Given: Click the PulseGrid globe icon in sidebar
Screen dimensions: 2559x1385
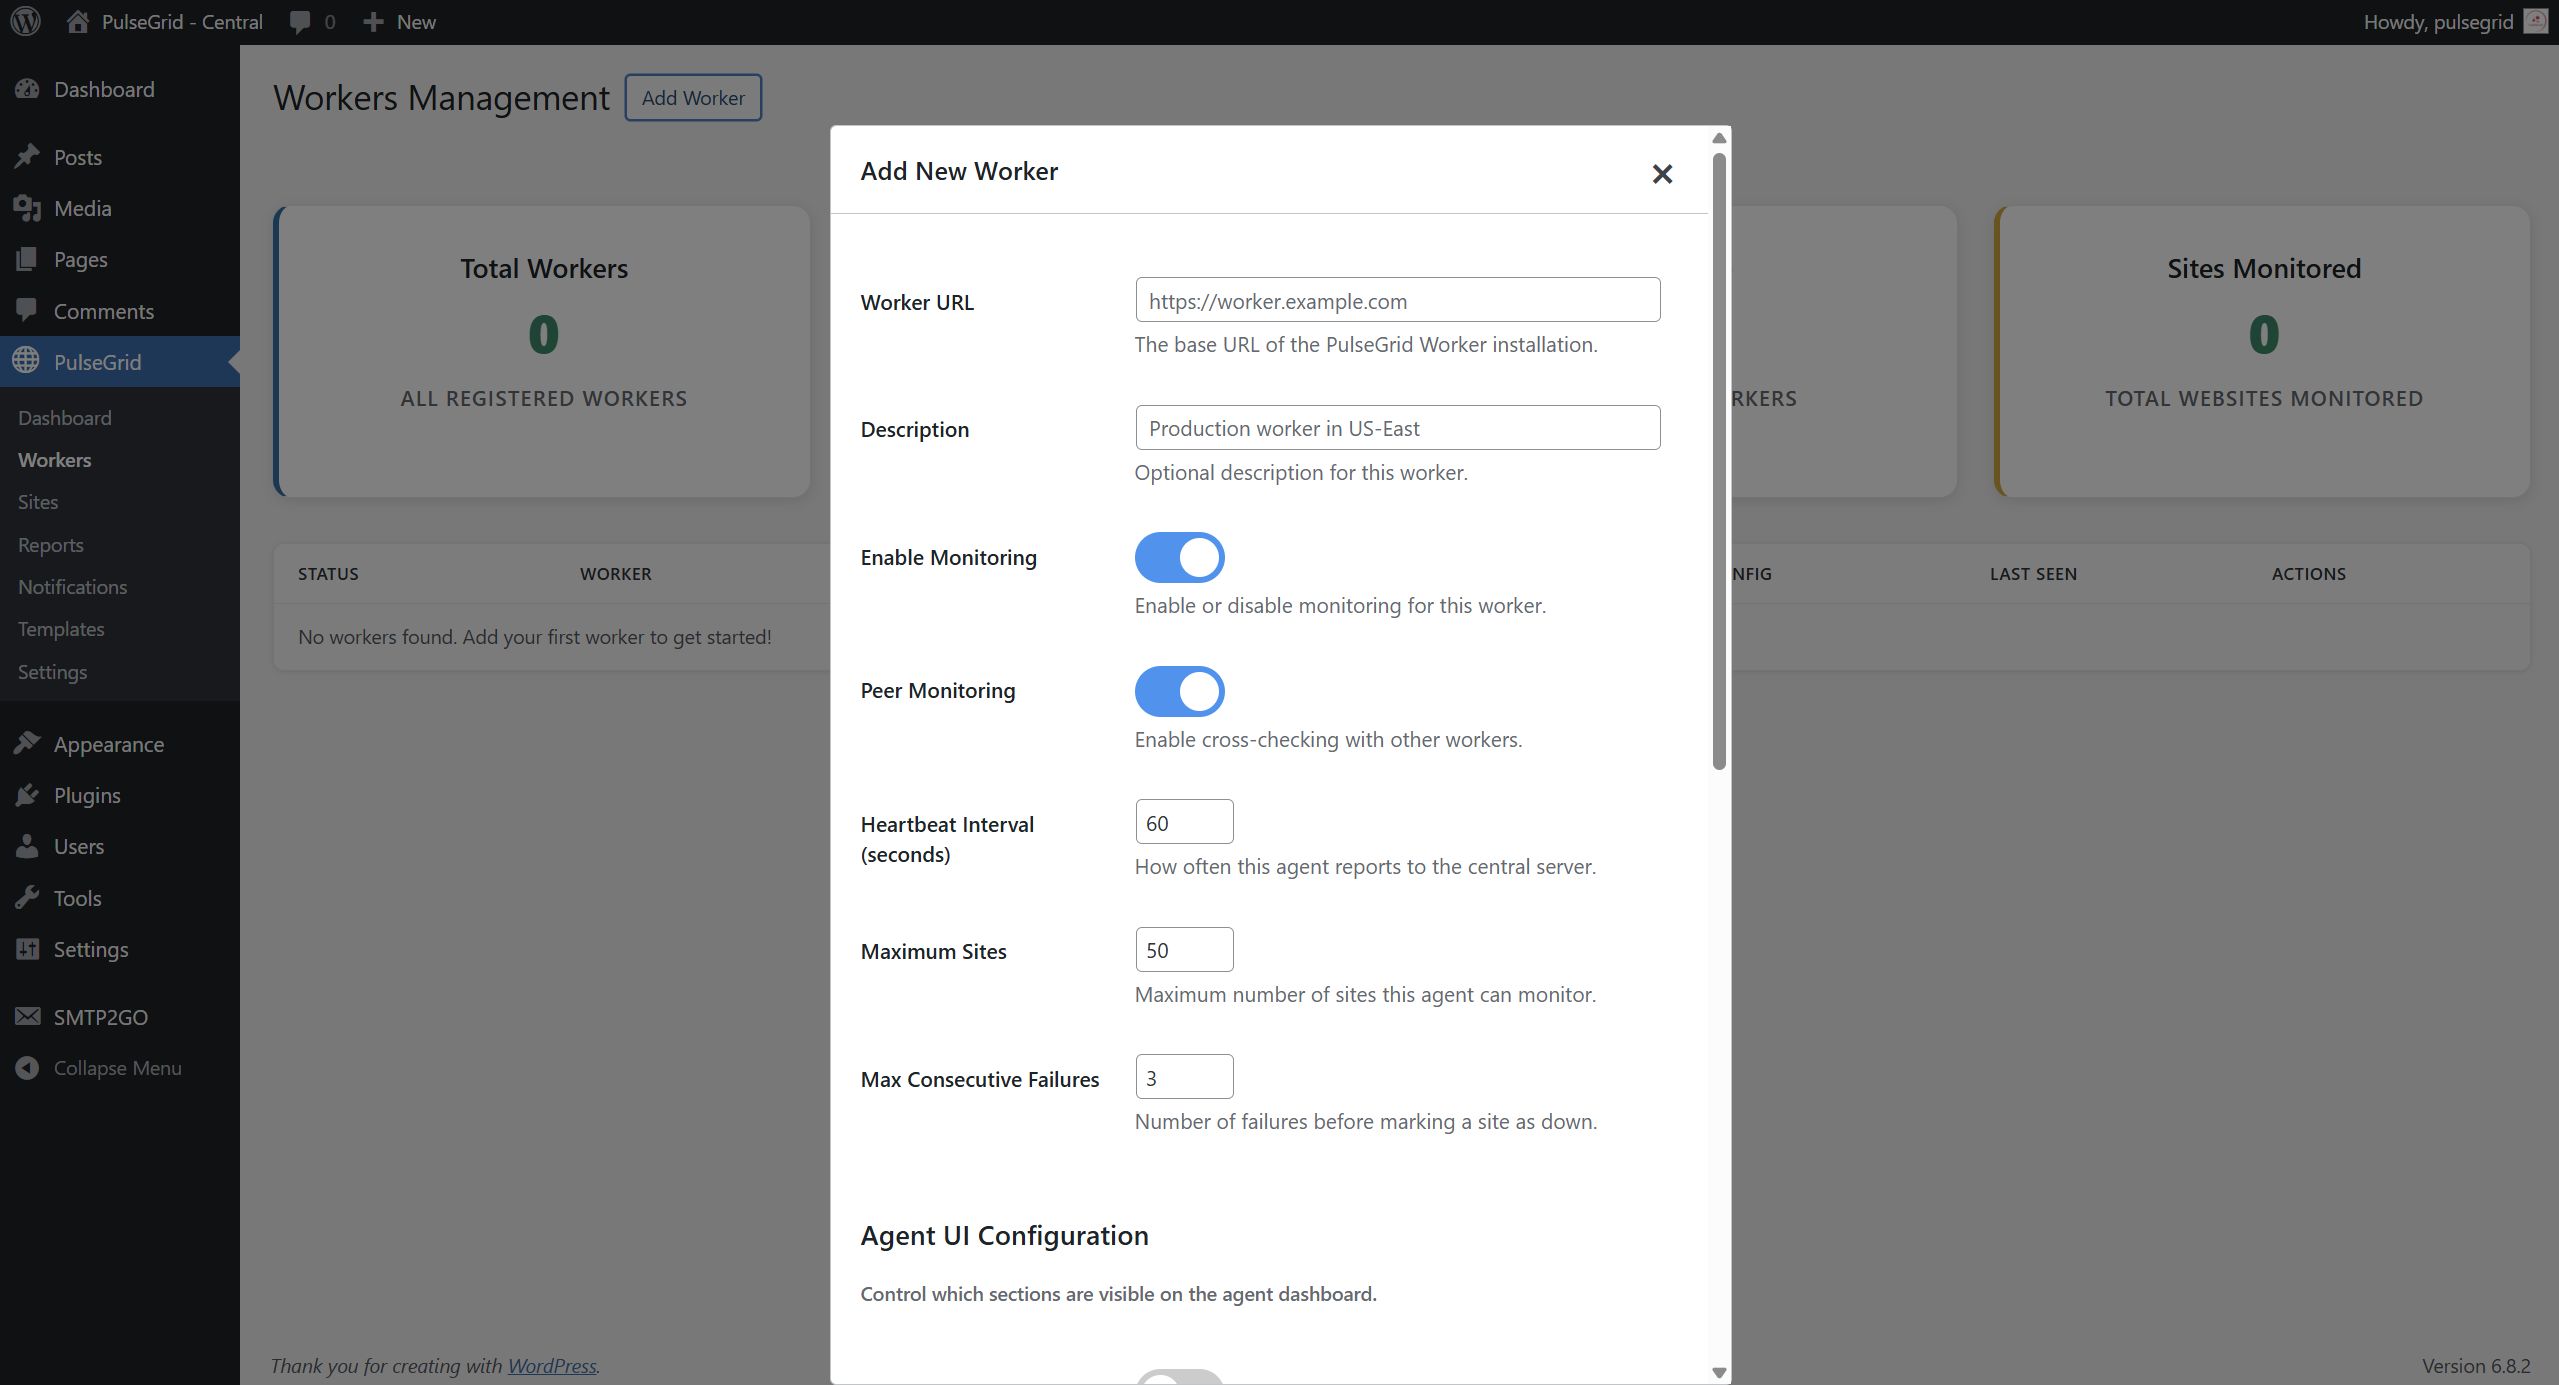Looking at the screenshot, I should click(x=27, y=361).
